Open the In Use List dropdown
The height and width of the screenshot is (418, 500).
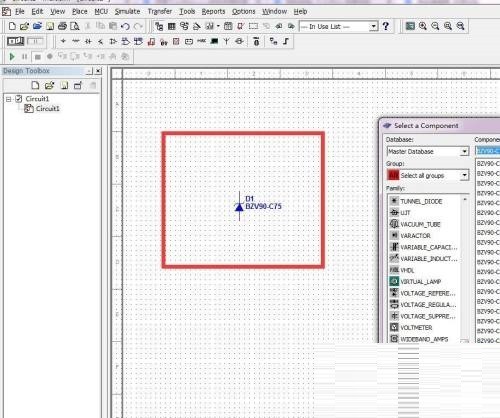(374, 26)
